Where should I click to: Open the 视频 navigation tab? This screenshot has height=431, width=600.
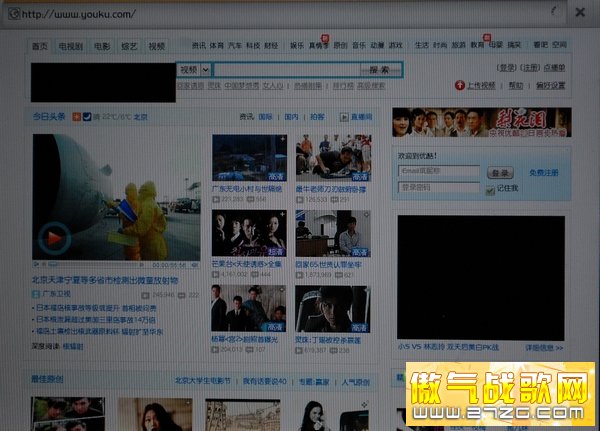tap(157, 46)
